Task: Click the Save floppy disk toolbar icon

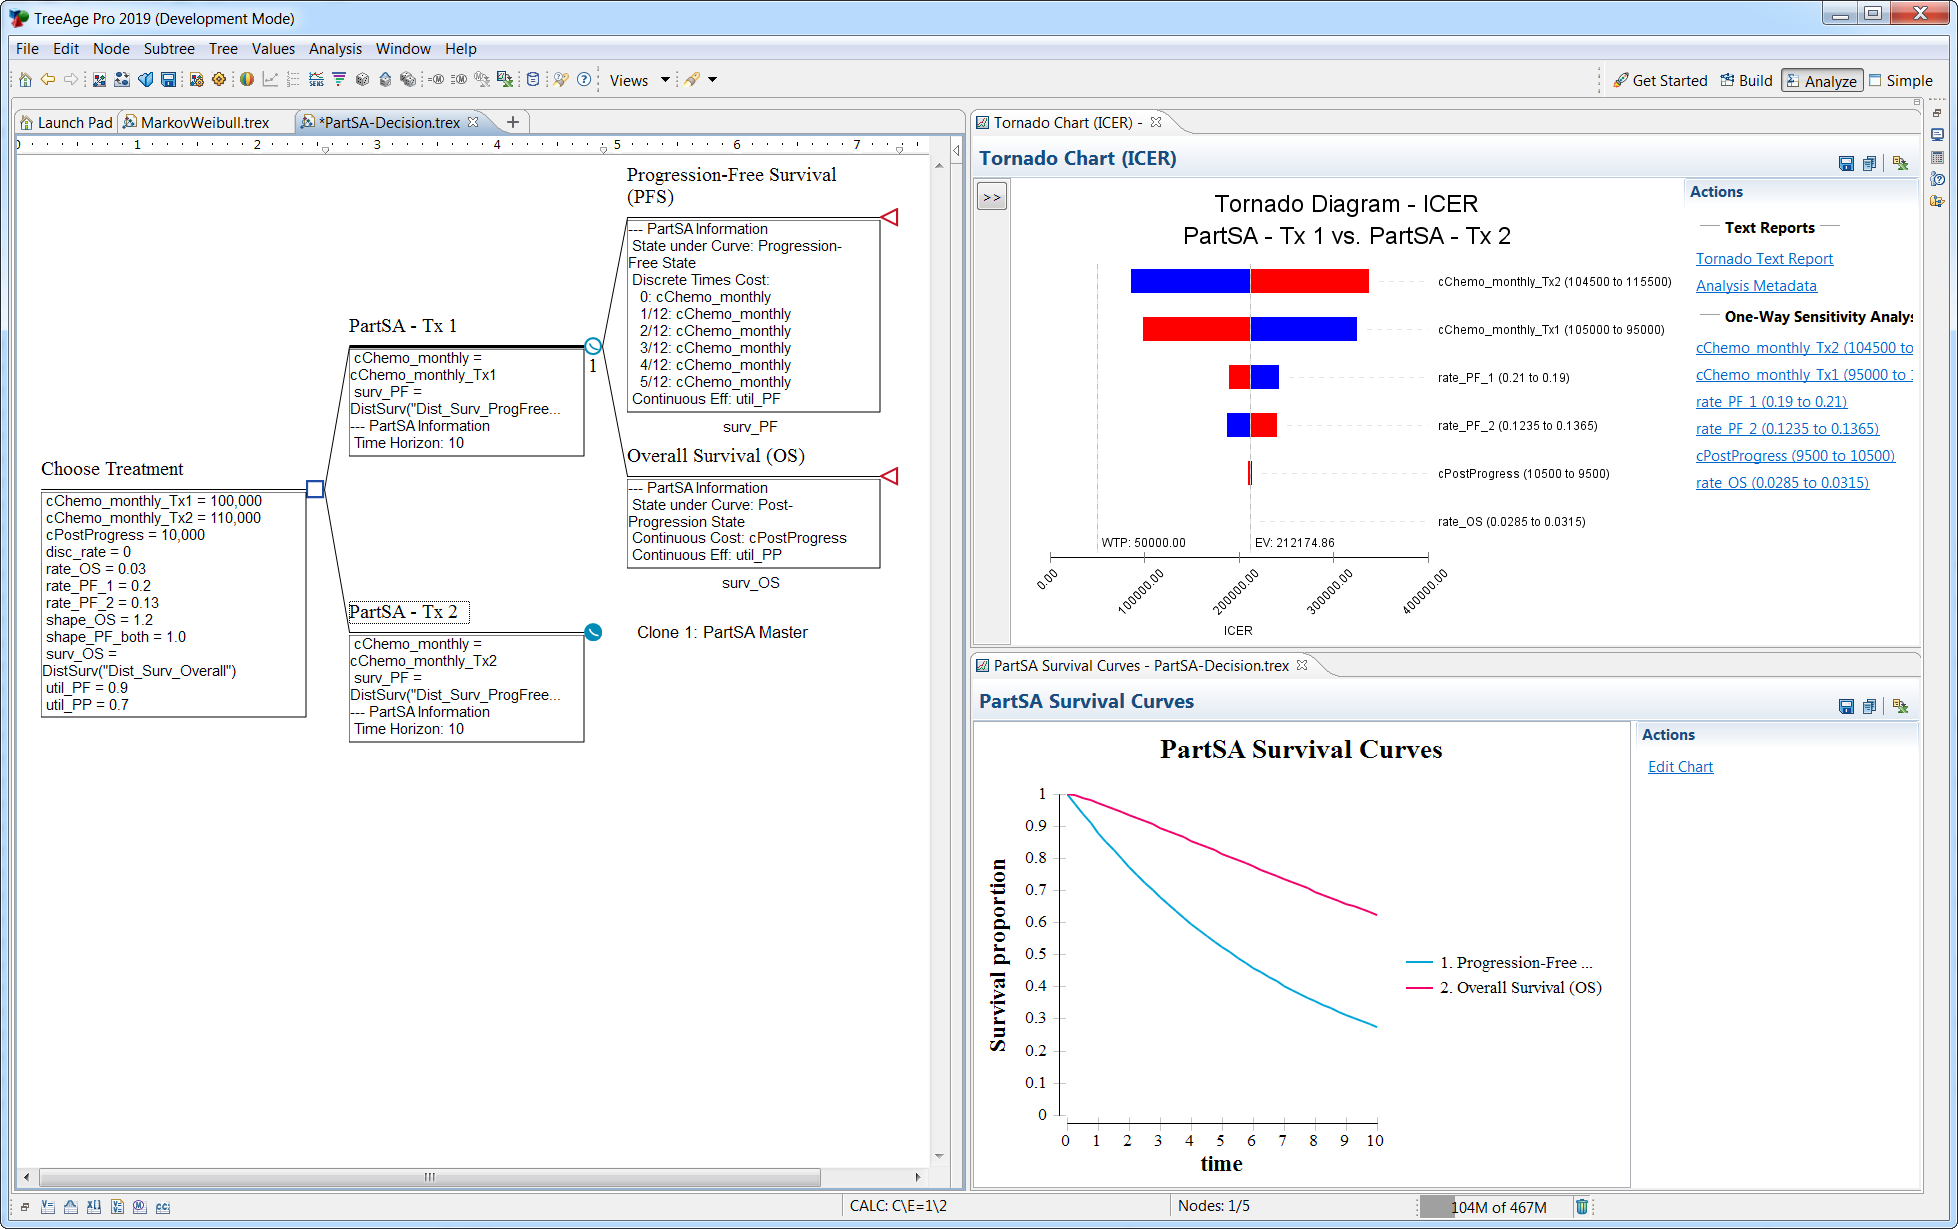Action: point(168,80)
